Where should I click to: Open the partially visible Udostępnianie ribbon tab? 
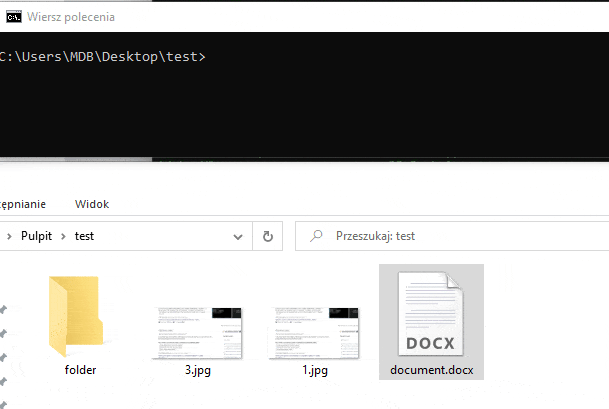click(22, 203)
